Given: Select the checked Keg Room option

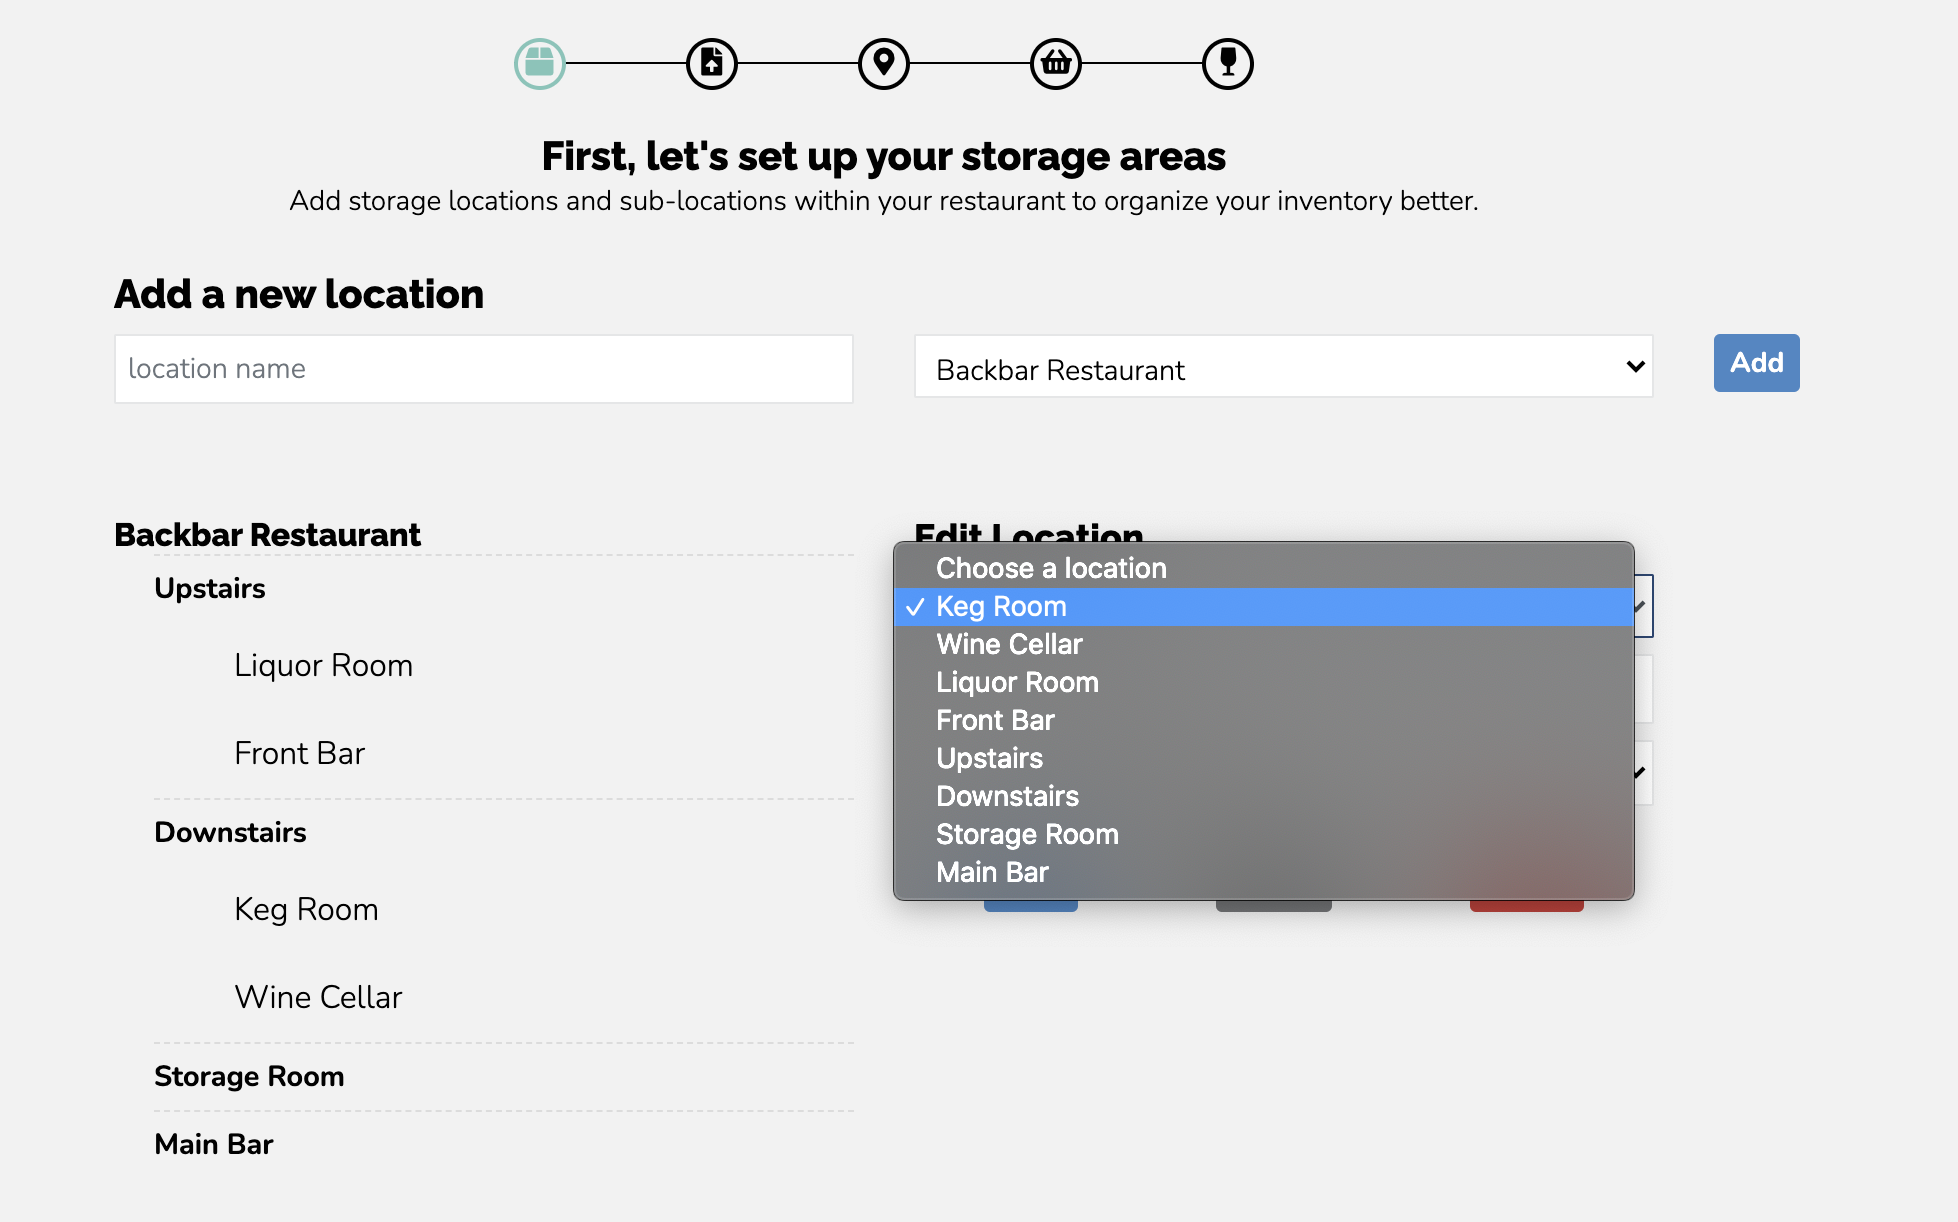Looking at the screenshot, I should [1001, 606].
